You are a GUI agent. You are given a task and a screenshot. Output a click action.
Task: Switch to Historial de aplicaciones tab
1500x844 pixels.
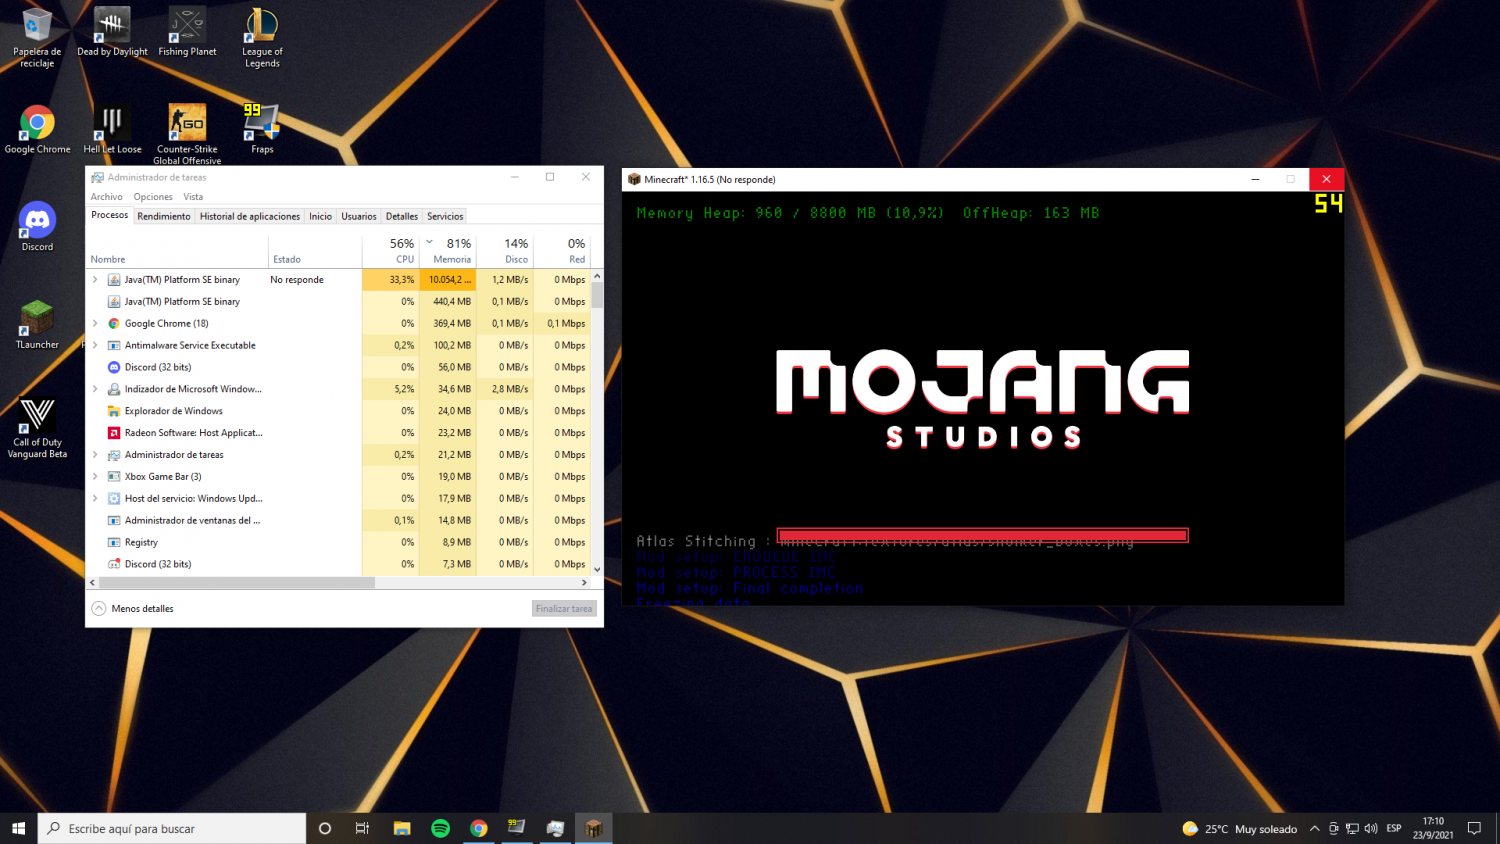[x=250, y=216]
